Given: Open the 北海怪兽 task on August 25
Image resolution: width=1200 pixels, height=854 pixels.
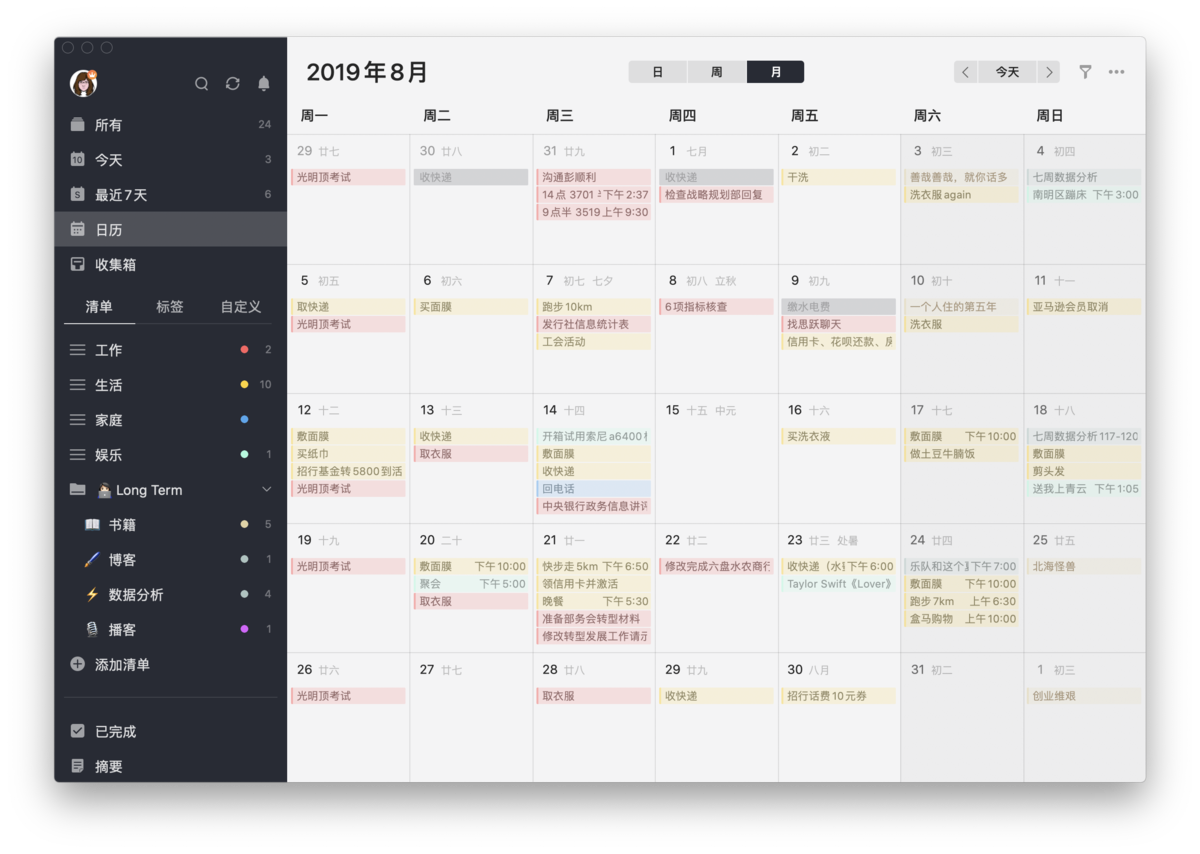Looking at the screenshot, I should 1084,566.
